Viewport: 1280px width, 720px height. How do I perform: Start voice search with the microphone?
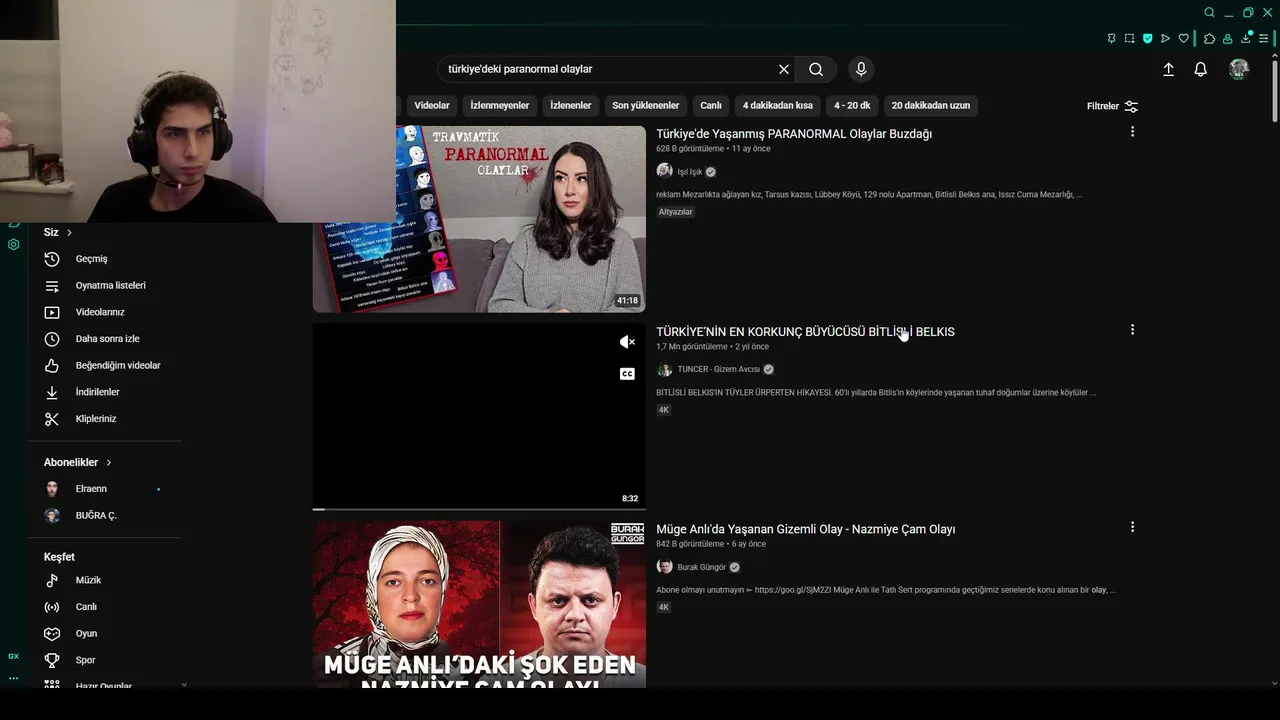(x=861, y=69)
